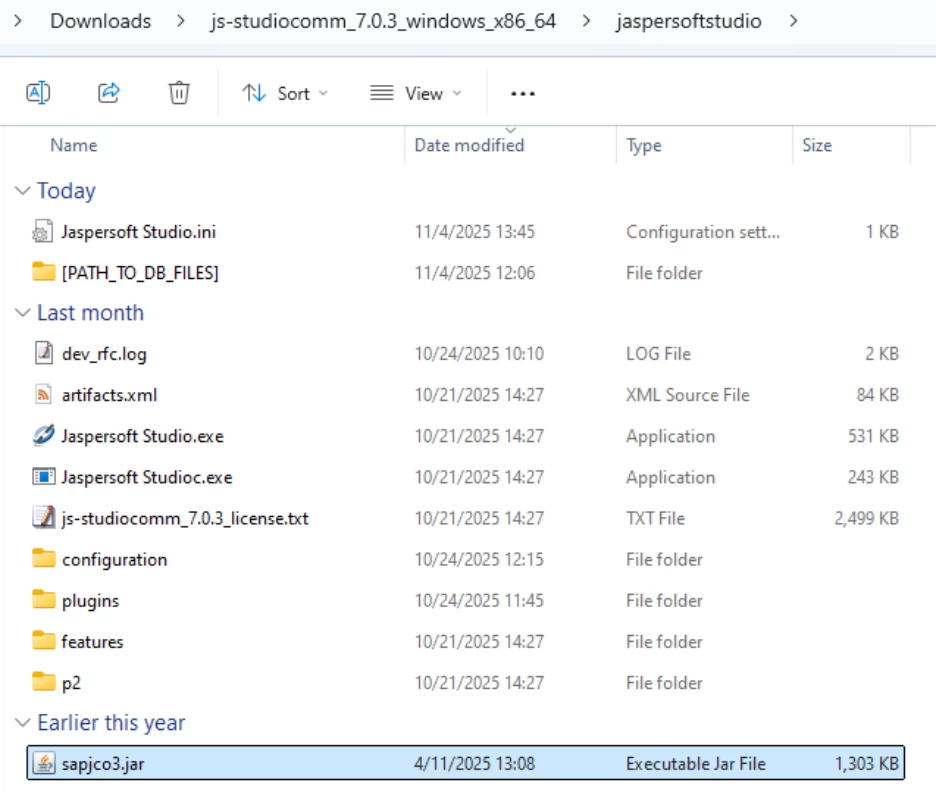Click the js-studiocomm_7.0.3_license.txt file name
Viewport: 936px width, 792px height.
coord(185,519)
